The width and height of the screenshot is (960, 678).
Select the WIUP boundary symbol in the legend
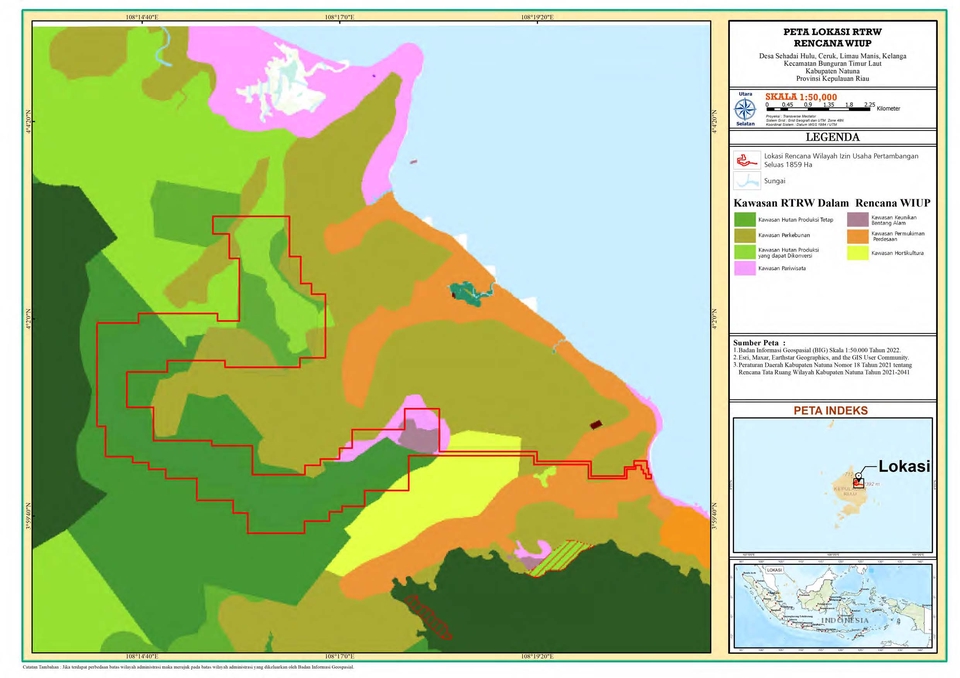[747, 160]
